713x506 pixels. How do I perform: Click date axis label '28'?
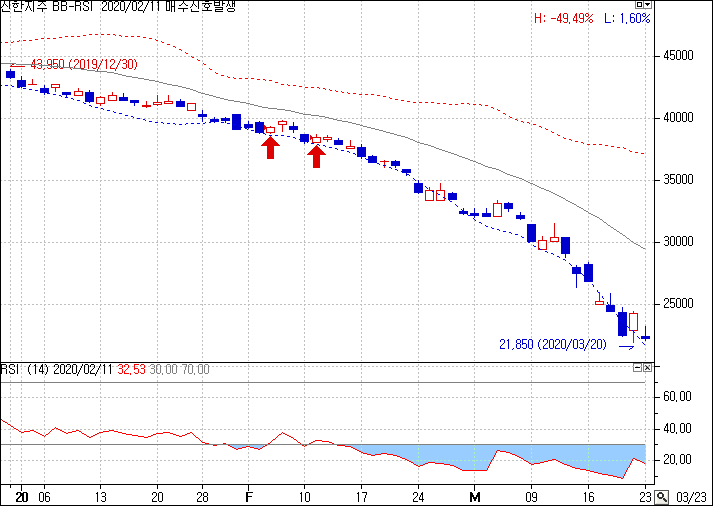click(x=202, y=497)
